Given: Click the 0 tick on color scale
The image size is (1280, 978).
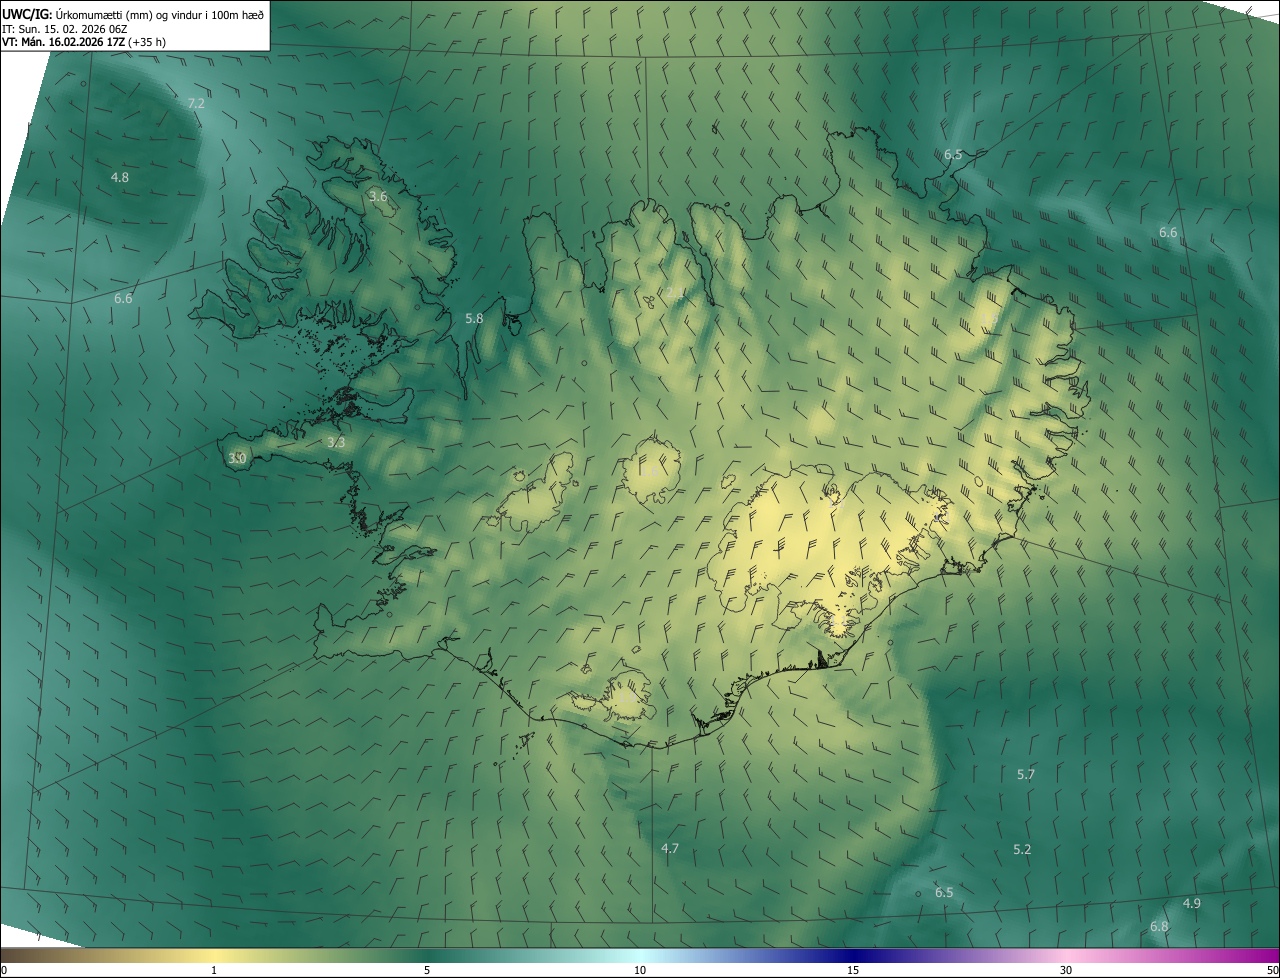Looking at the screenshot, I should 4,971.
